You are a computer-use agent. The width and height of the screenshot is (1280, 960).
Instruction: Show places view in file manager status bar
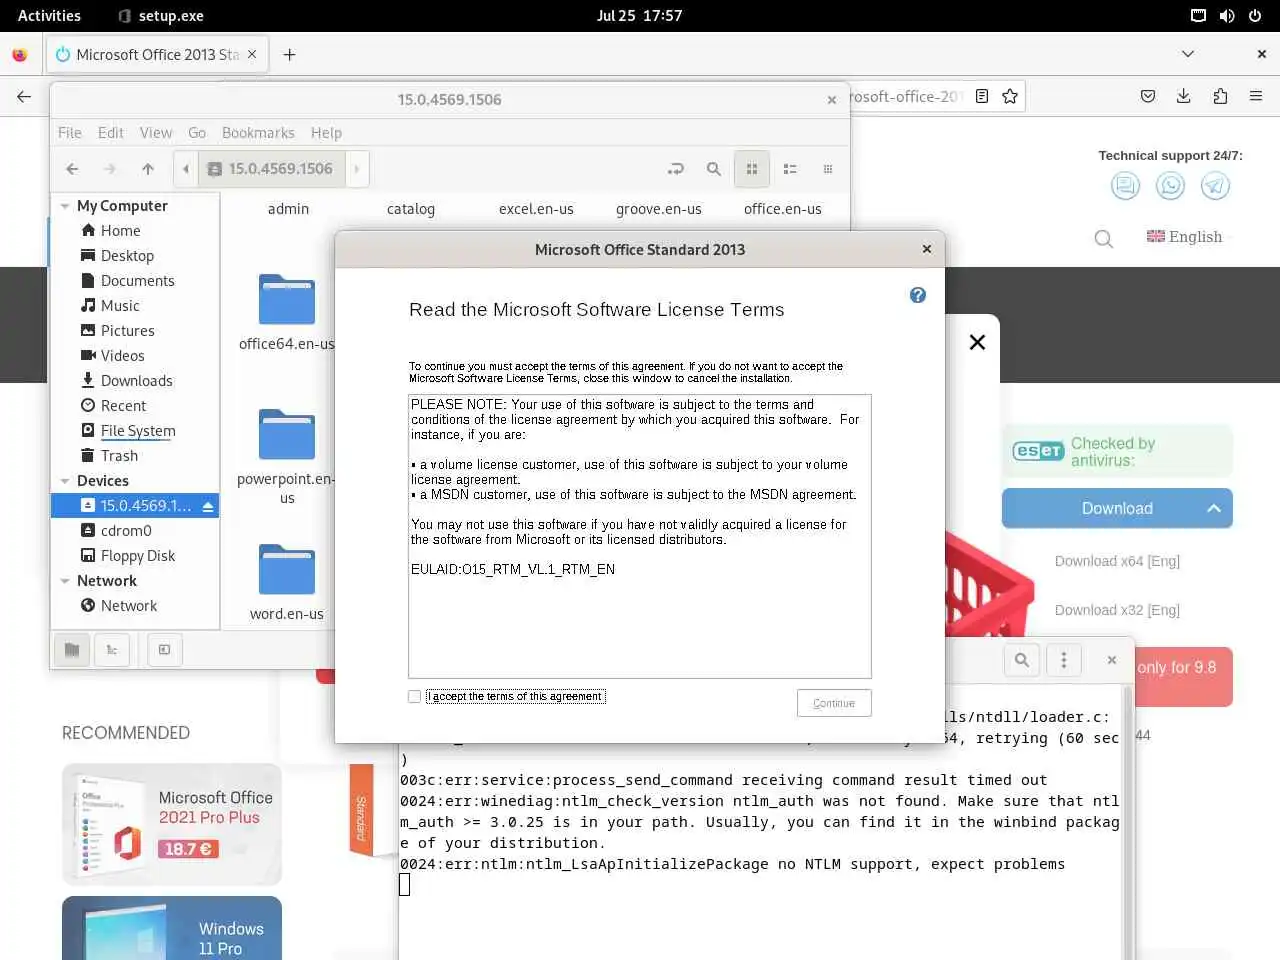[x=72, y=650]
